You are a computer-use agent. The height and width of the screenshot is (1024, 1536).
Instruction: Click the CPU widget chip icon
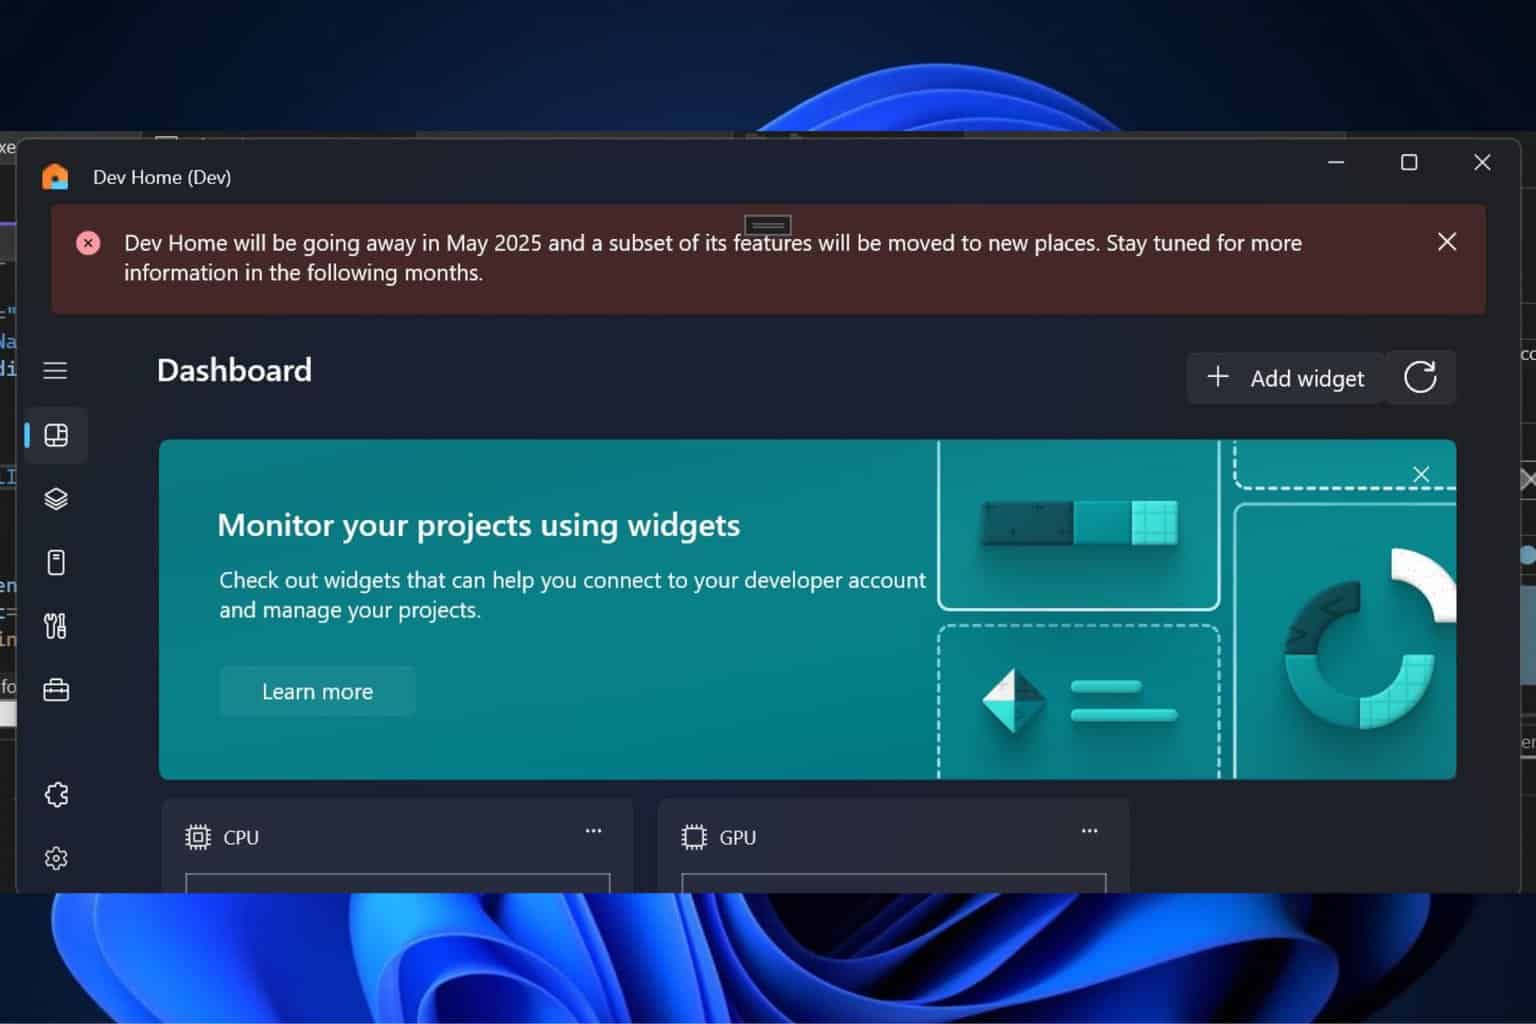click(198, 837)
